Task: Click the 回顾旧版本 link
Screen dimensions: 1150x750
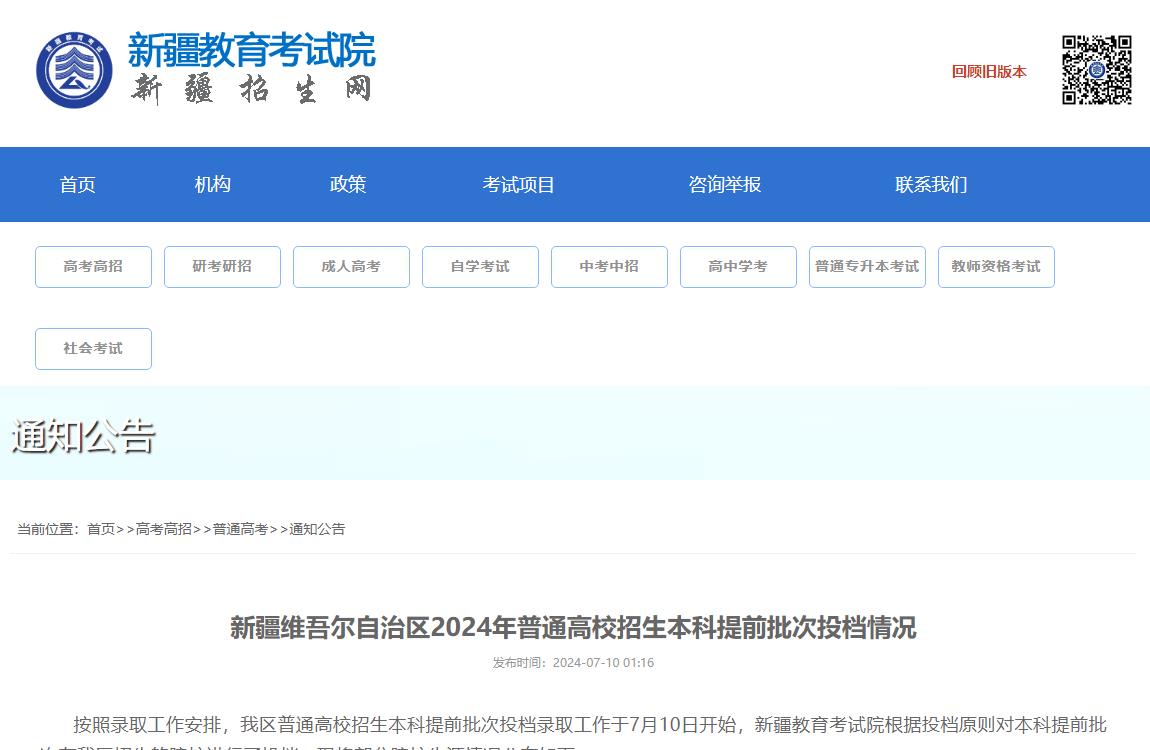Action: coord(987,71)
